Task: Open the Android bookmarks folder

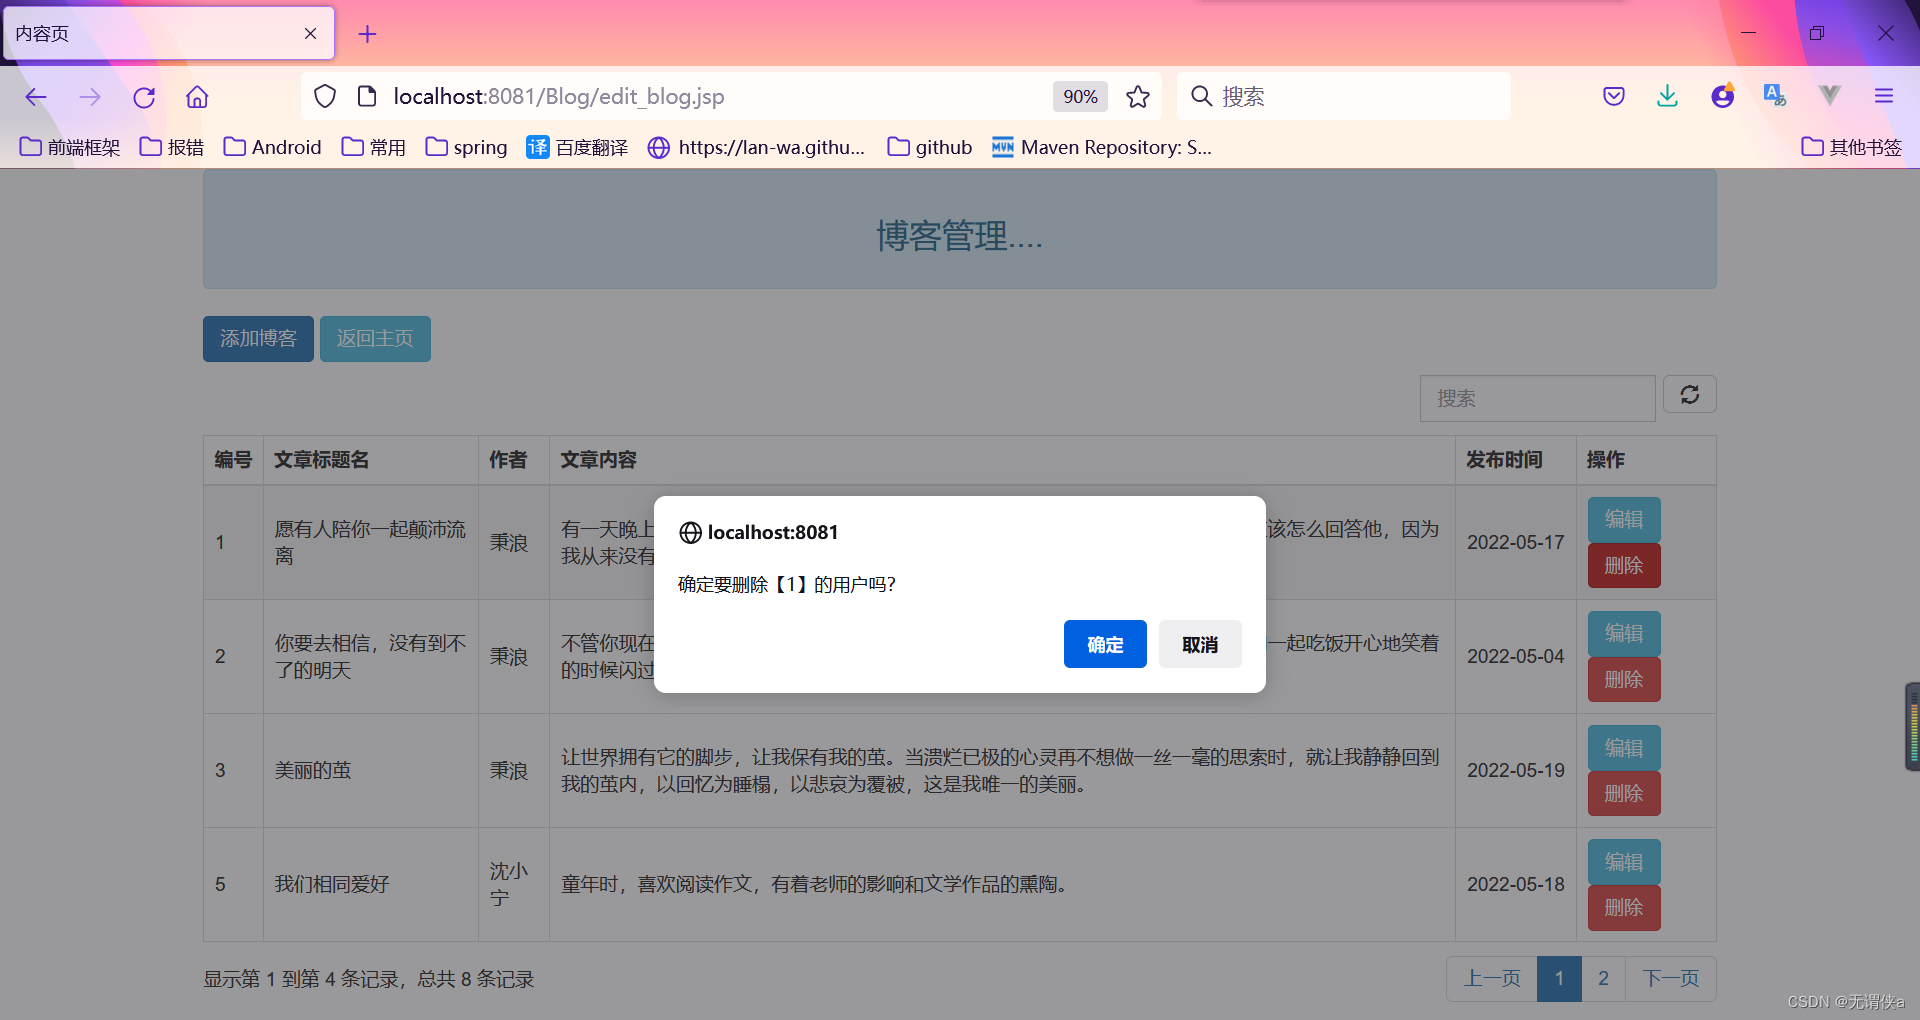Action: [x=272, y=147]
